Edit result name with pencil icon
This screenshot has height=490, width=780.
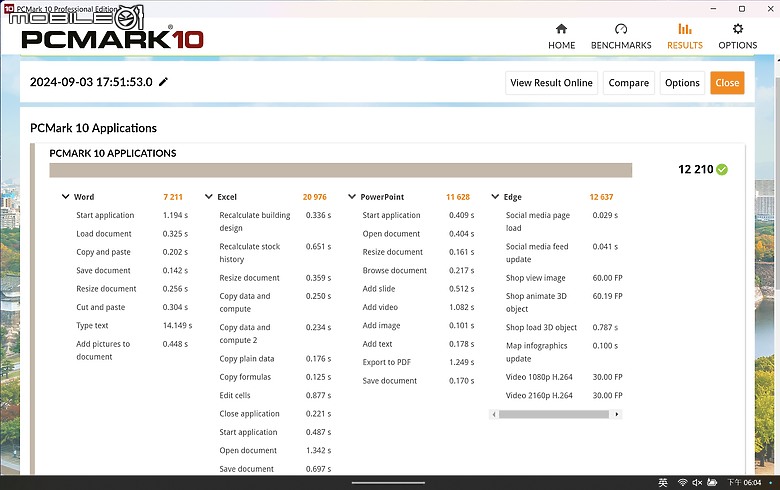tap(163, 82)
